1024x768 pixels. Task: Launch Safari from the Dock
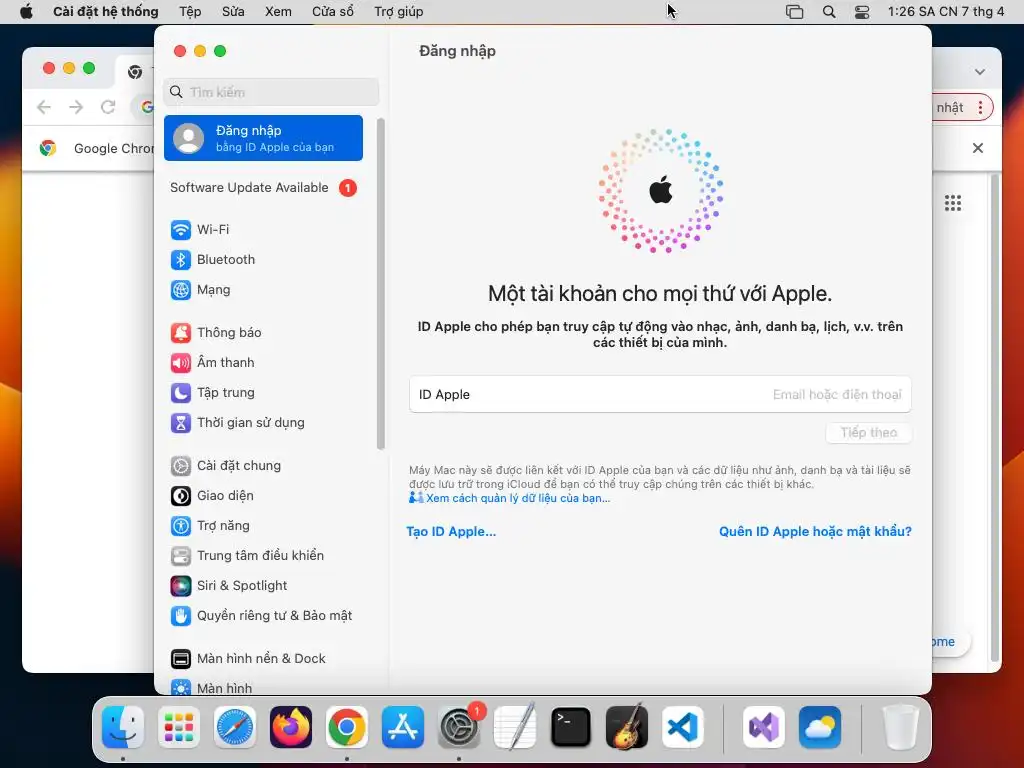click(x=234, y=727)
